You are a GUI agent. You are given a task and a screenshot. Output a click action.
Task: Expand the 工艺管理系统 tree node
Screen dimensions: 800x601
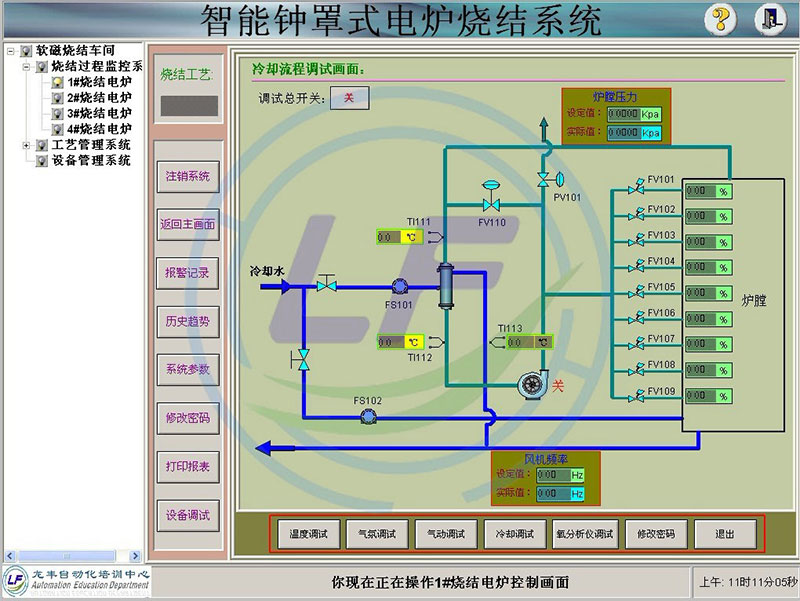click(26, 145)
